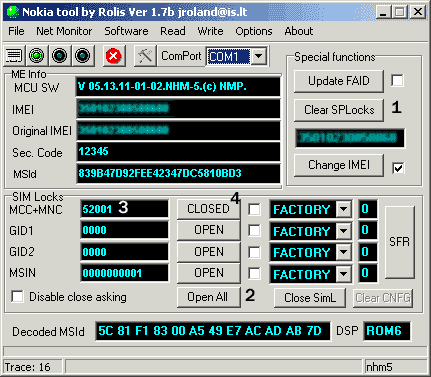Click the list/log window toolbar icon

pyautogui.click(x=14, y=56)
